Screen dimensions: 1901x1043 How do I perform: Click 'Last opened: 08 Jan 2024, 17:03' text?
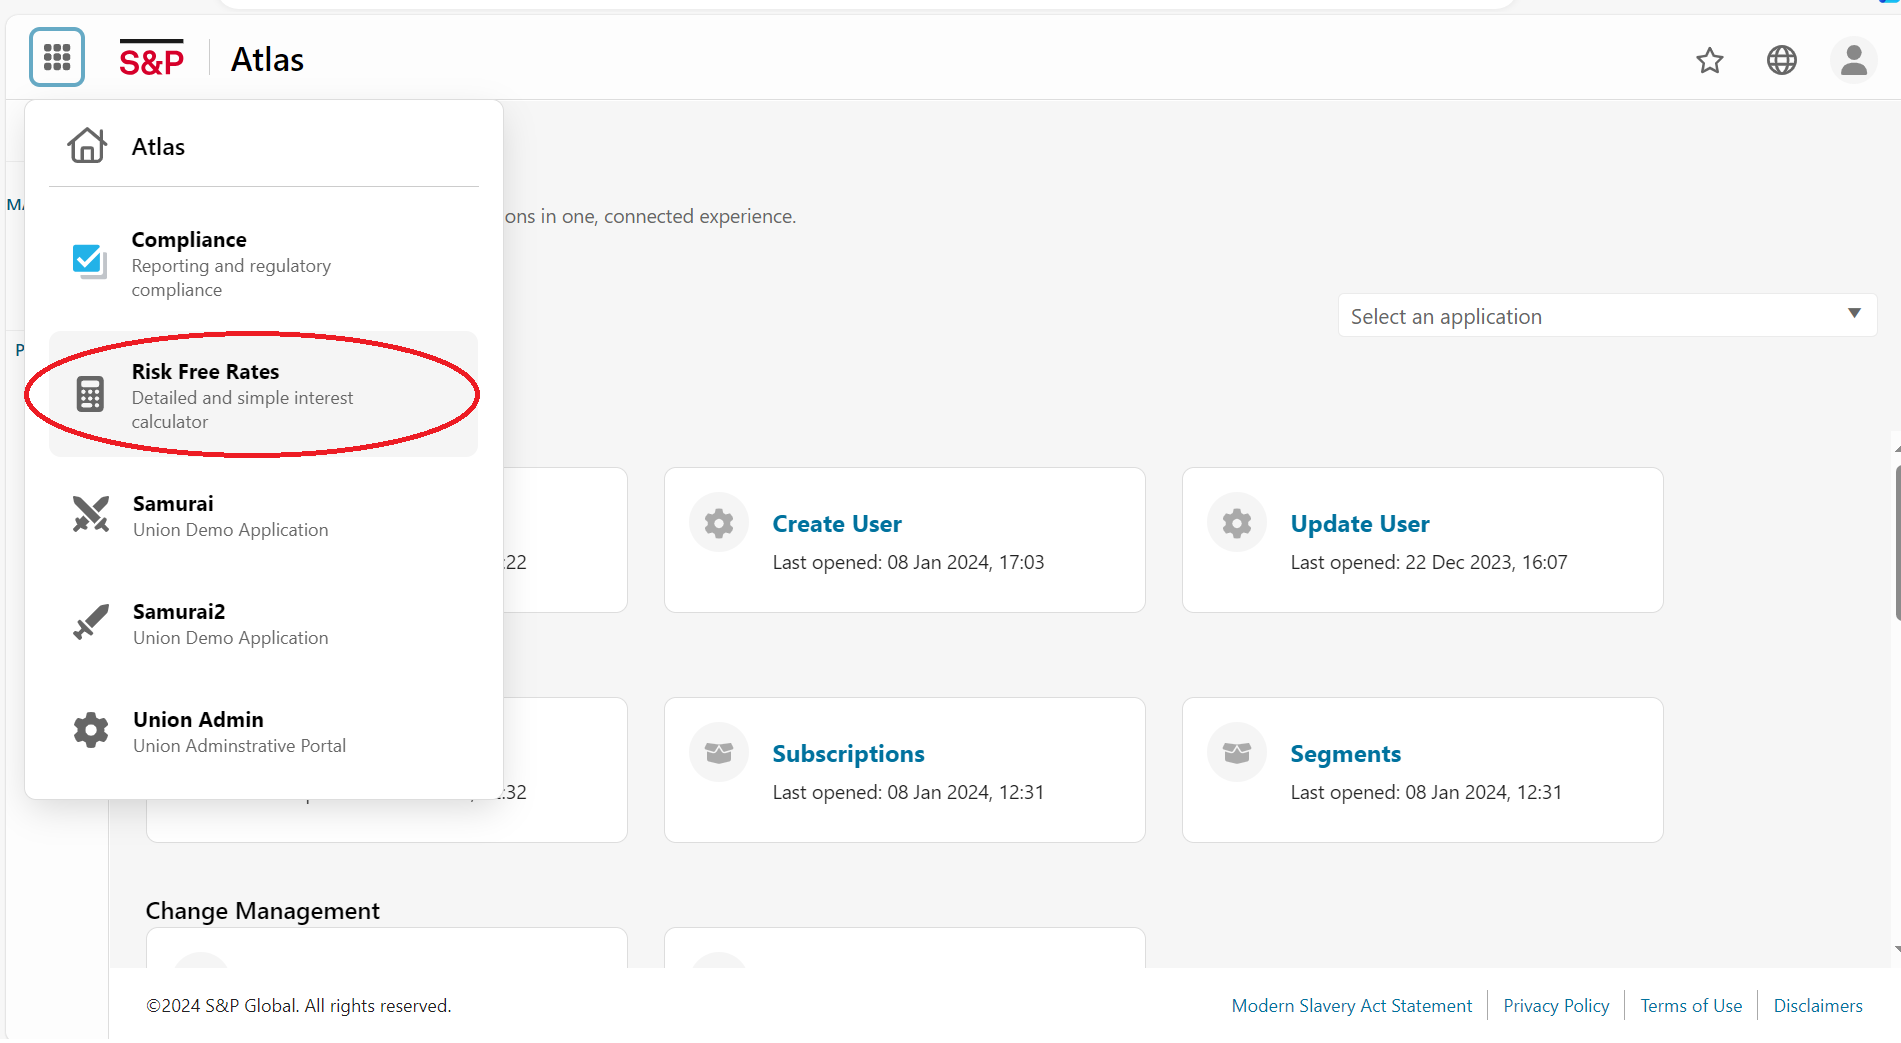908,563
